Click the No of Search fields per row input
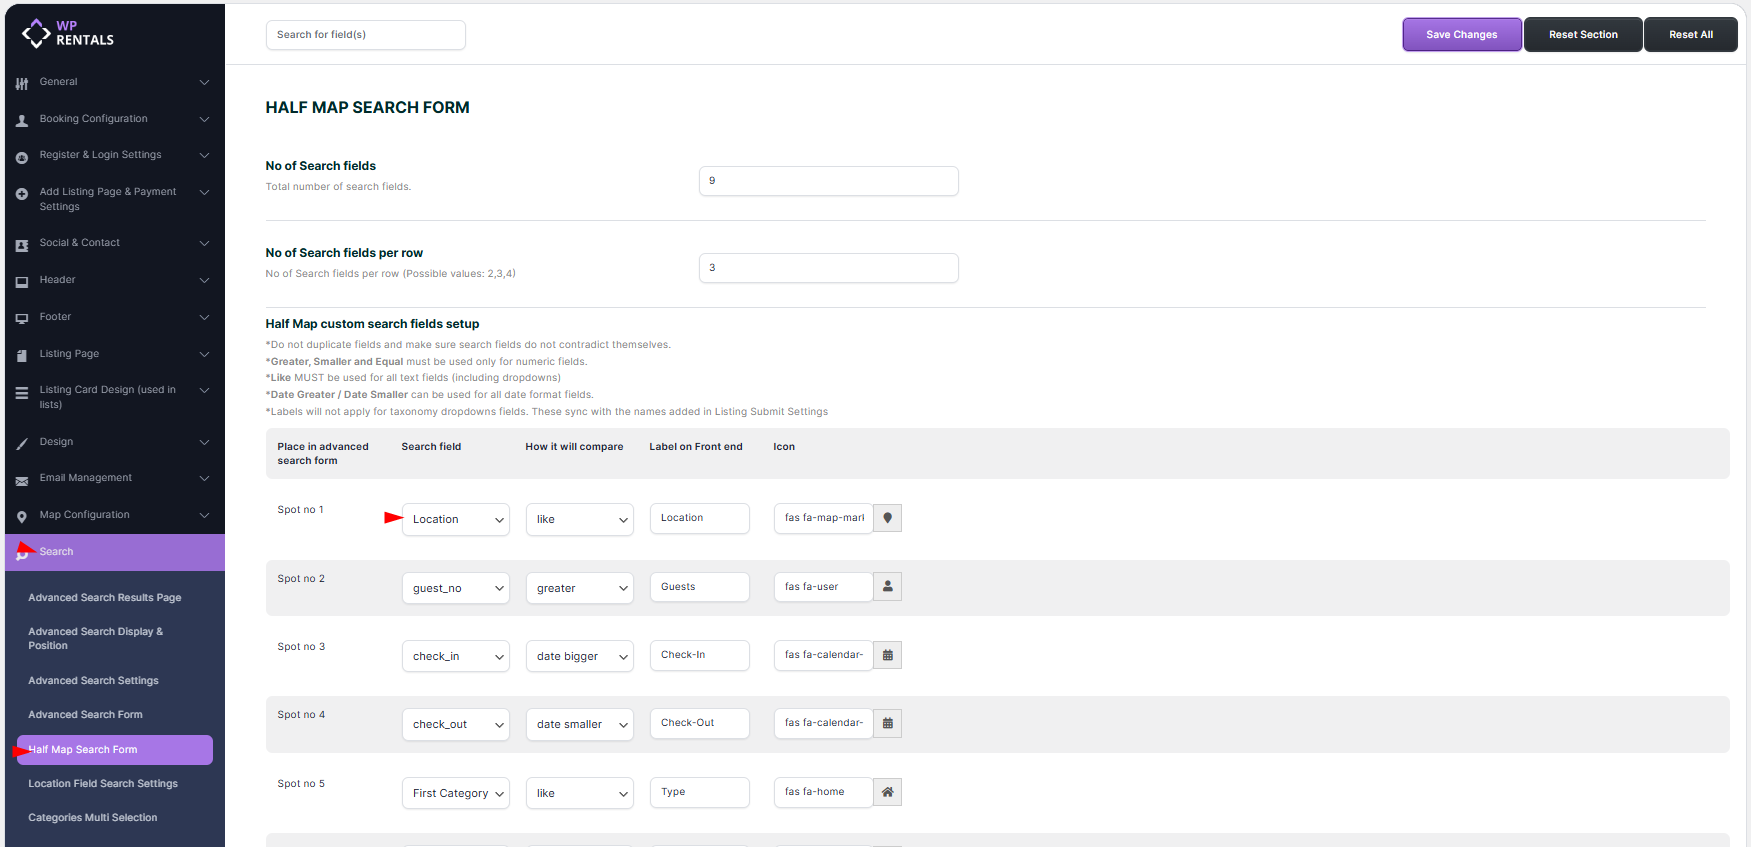 click(828, 268)
